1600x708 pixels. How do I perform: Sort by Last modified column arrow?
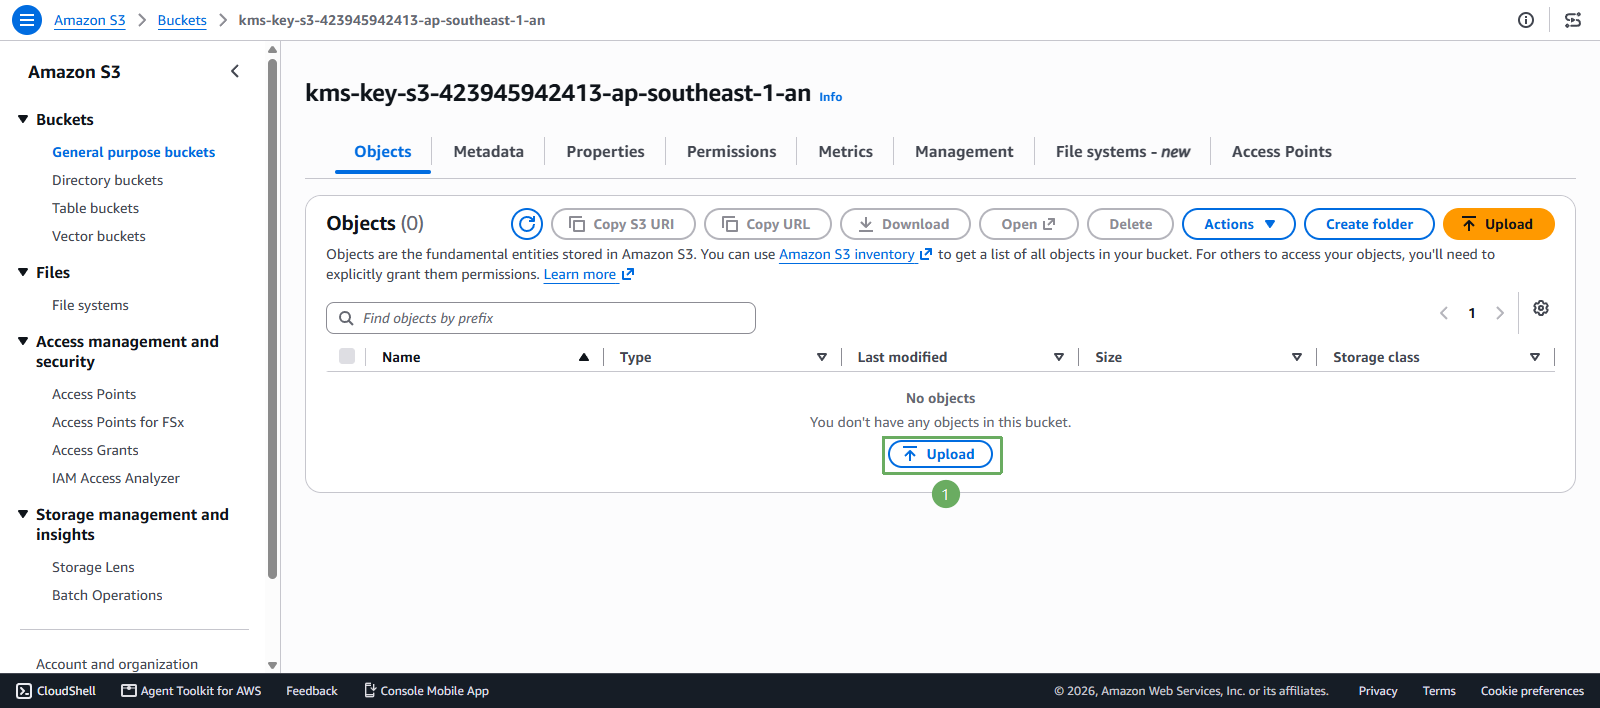1059,357
